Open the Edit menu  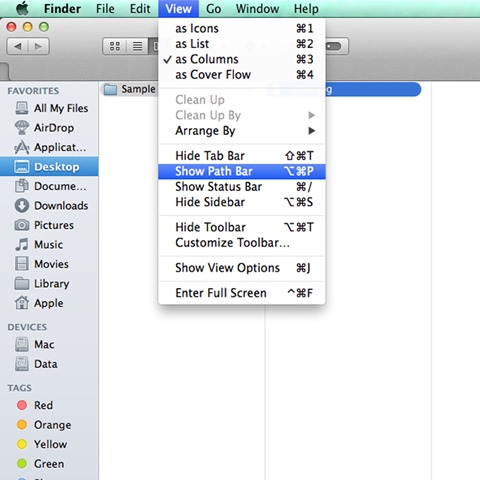tap(140, 8)
